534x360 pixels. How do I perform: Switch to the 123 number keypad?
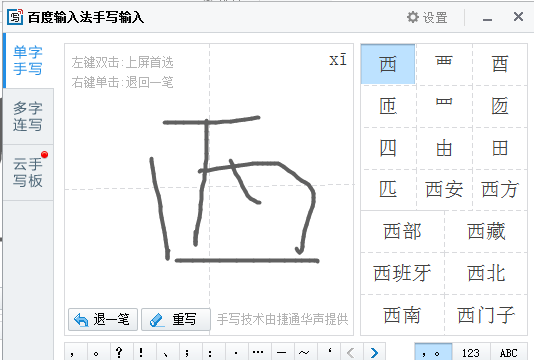pyautogui.click(x=471, y=353)
